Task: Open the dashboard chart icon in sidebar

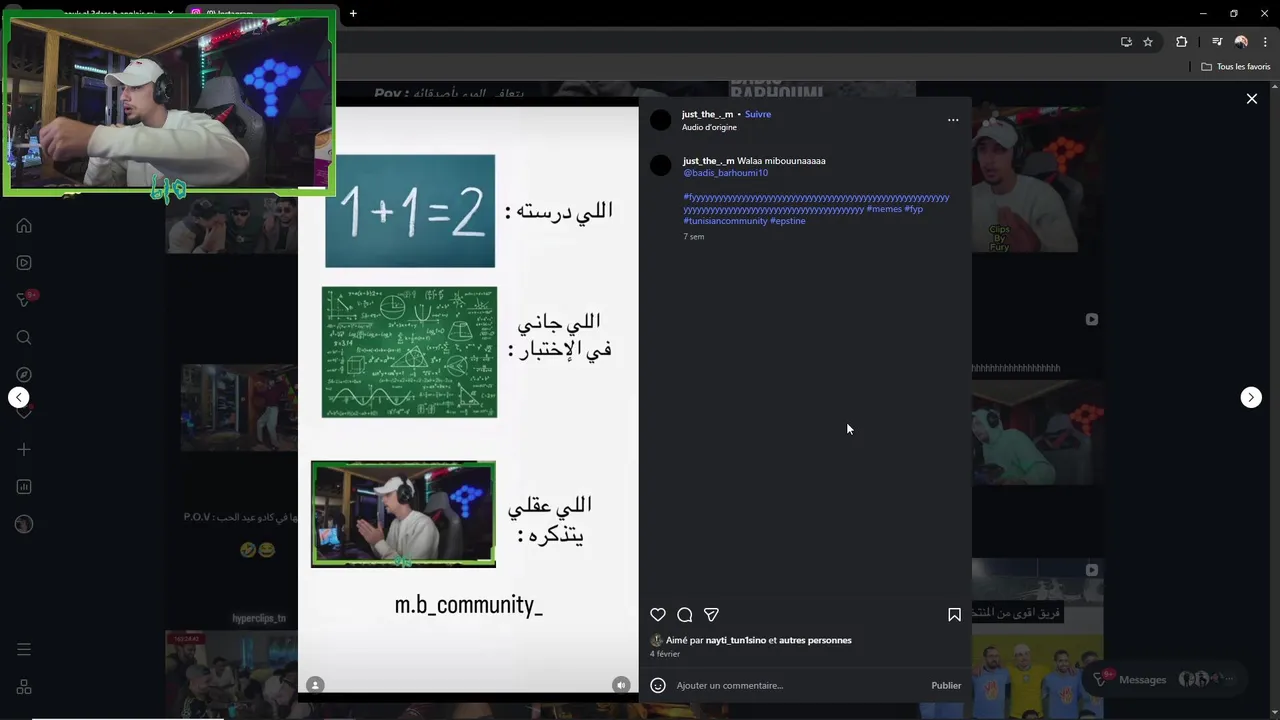Action: tap(24, 487)
